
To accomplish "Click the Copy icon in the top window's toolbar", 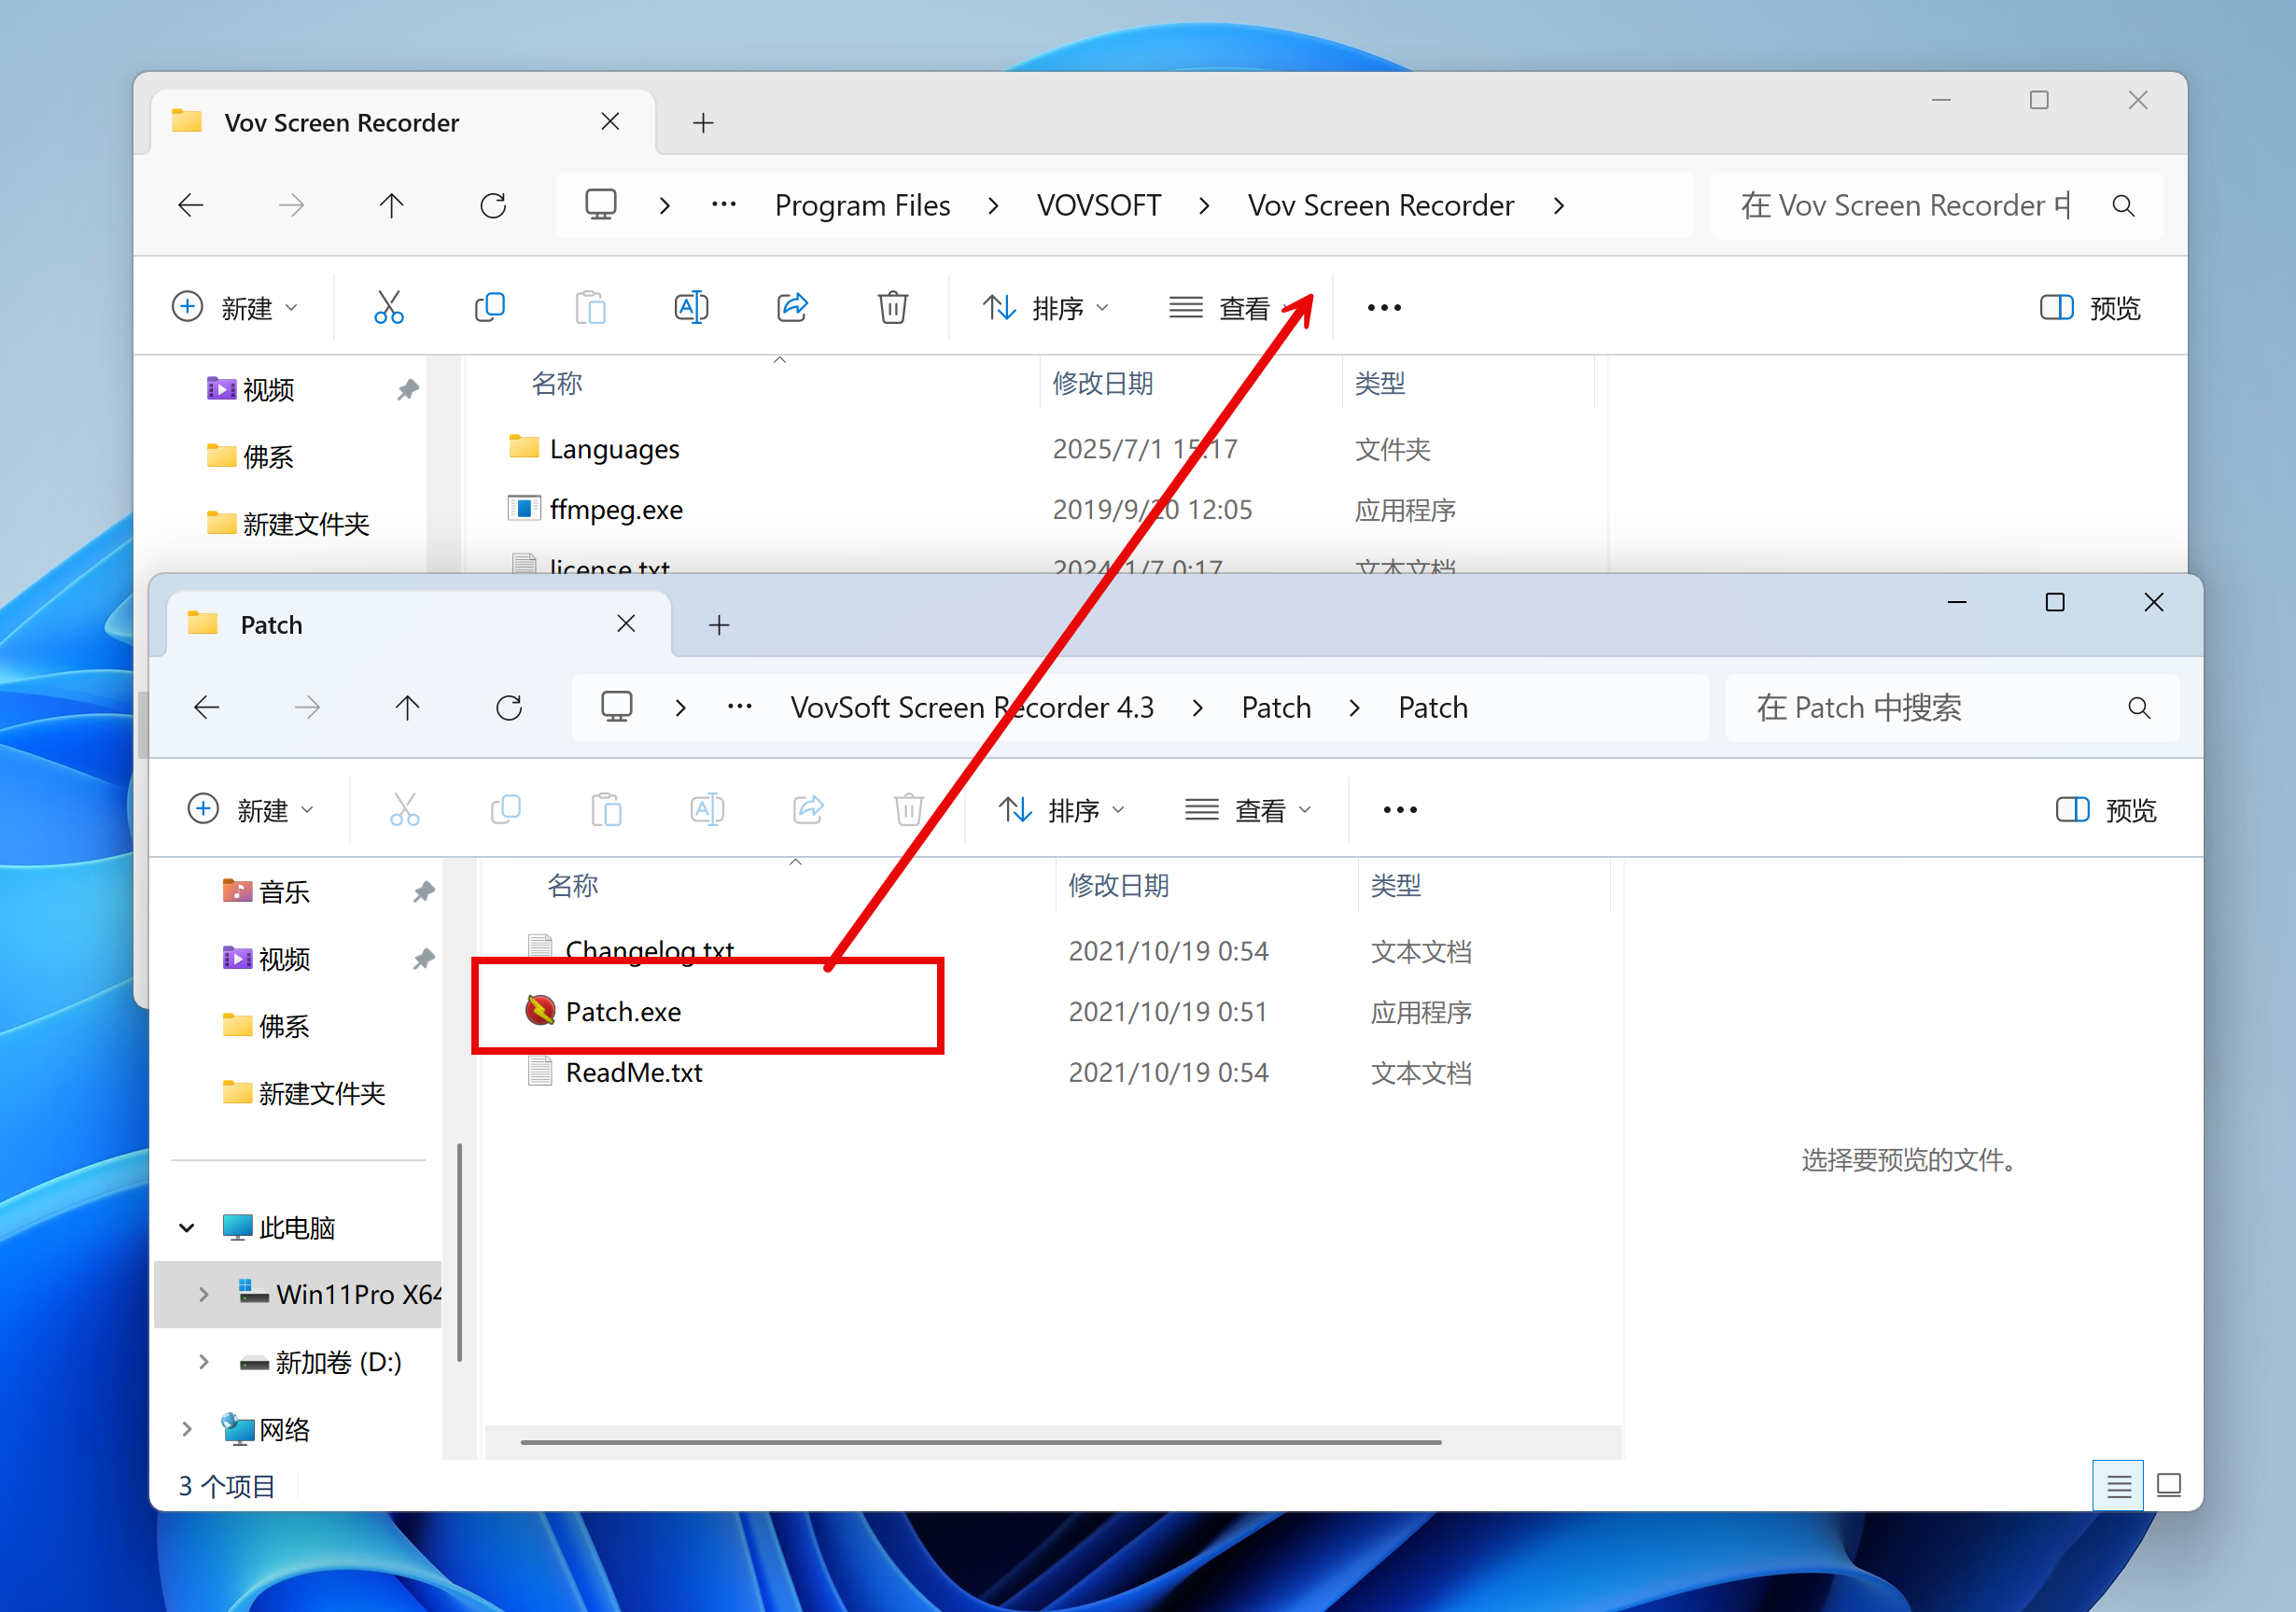I will [489, 307].
